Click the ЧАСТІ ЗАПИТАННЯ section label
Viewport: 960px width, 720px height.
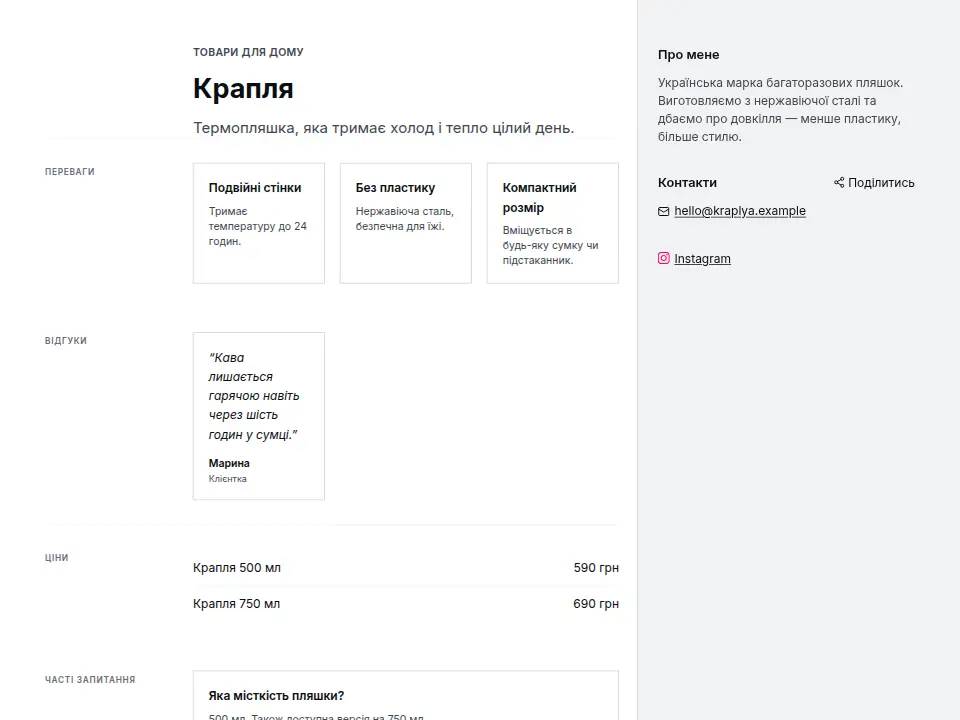click(x=90, y=680)
